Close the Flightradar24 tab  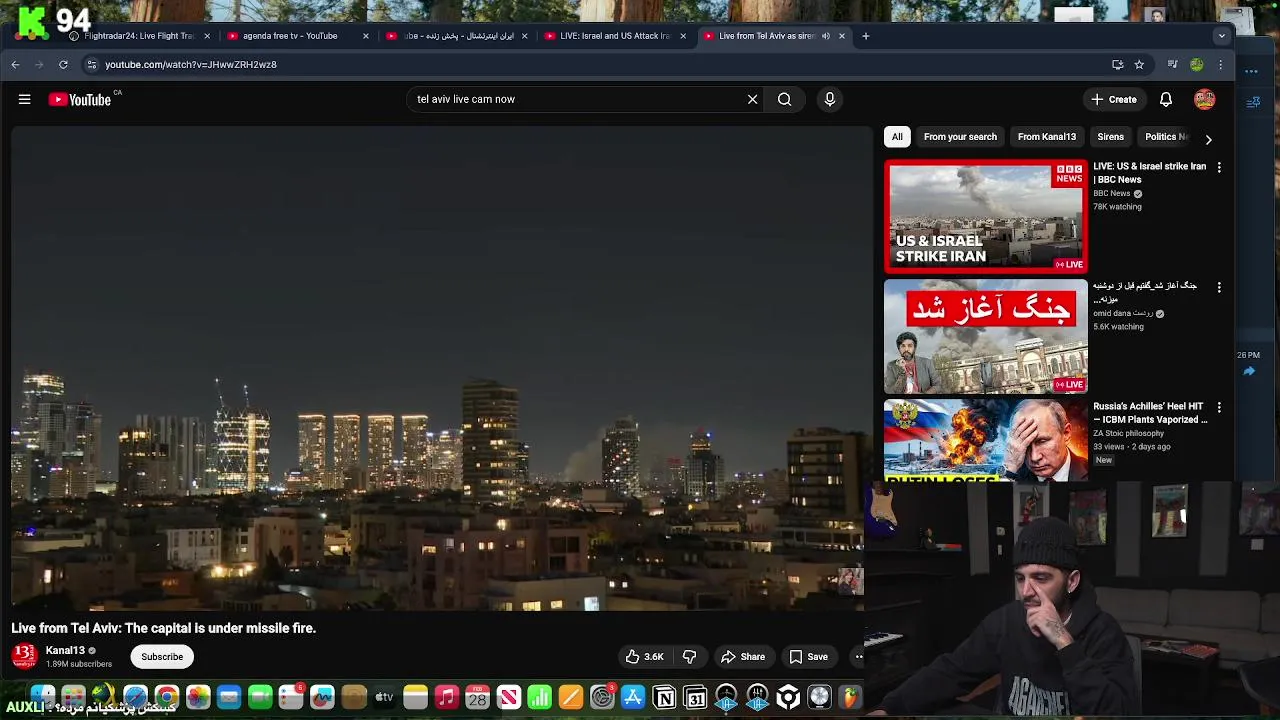tap(207, 36)
